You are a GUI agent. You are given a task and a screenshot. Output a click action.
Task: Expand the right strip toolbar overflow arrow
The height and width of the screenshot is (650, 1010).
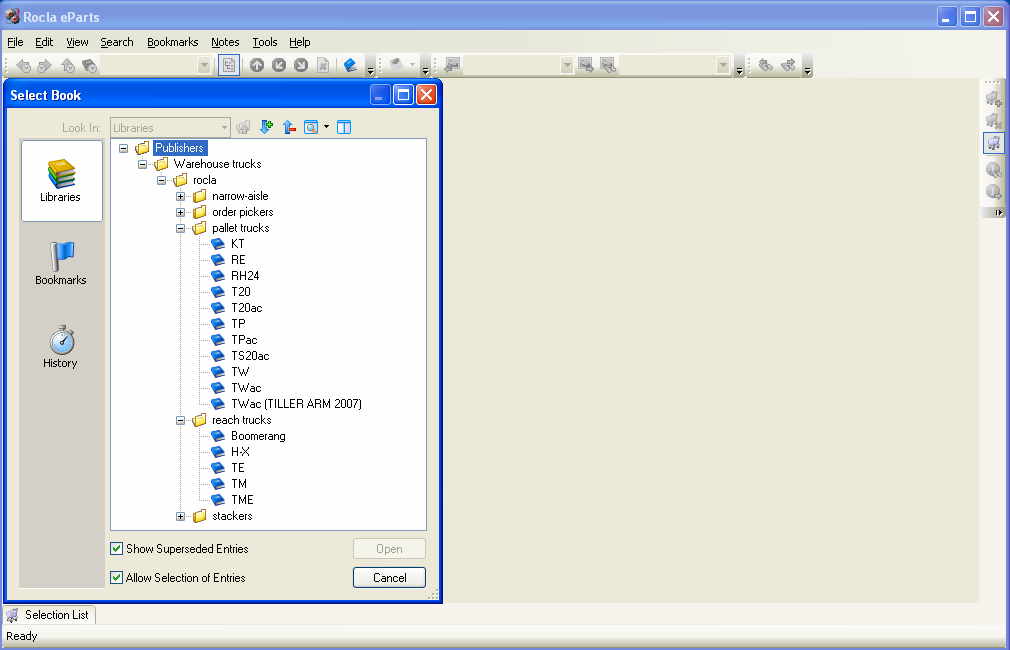coord(998,213)
